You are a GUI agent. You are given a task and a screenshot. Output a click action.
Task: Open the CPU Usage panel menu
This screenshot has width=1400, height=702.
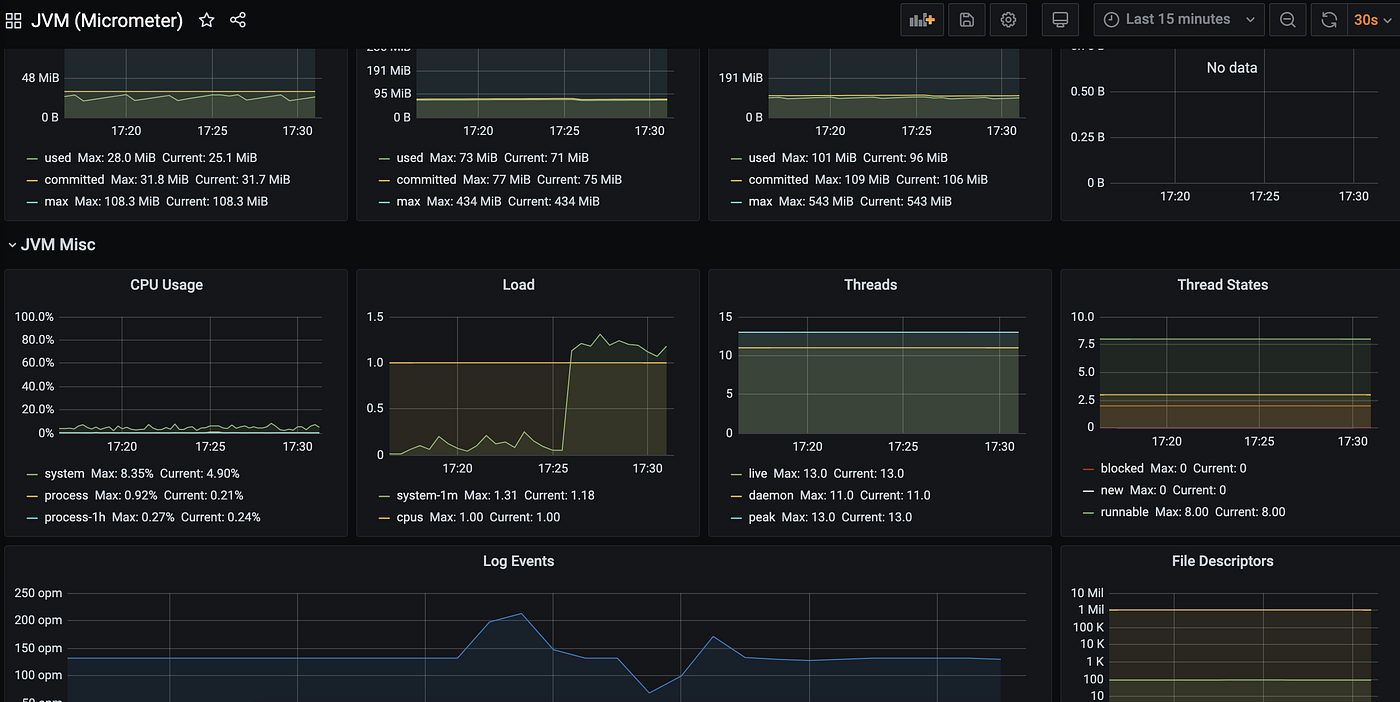166,285
